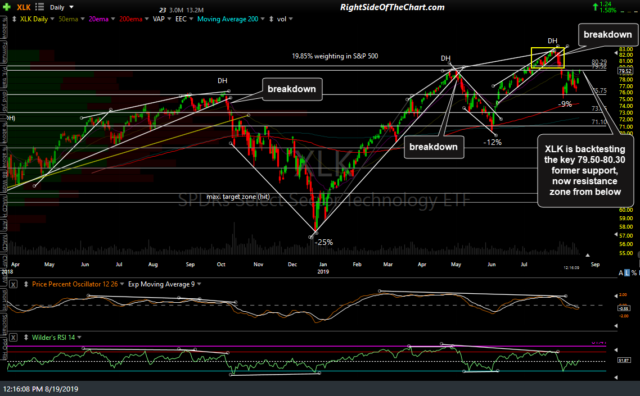The height and width of the screenshot is (396, 640).
Task: Click the '19.85% weighting in S&P 500' note
Action: (x=335, y=56)
